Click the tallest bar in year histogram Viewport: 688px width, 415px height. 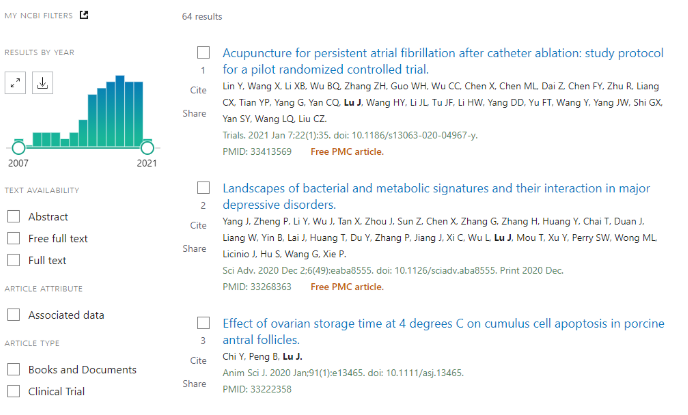point(120,111)
